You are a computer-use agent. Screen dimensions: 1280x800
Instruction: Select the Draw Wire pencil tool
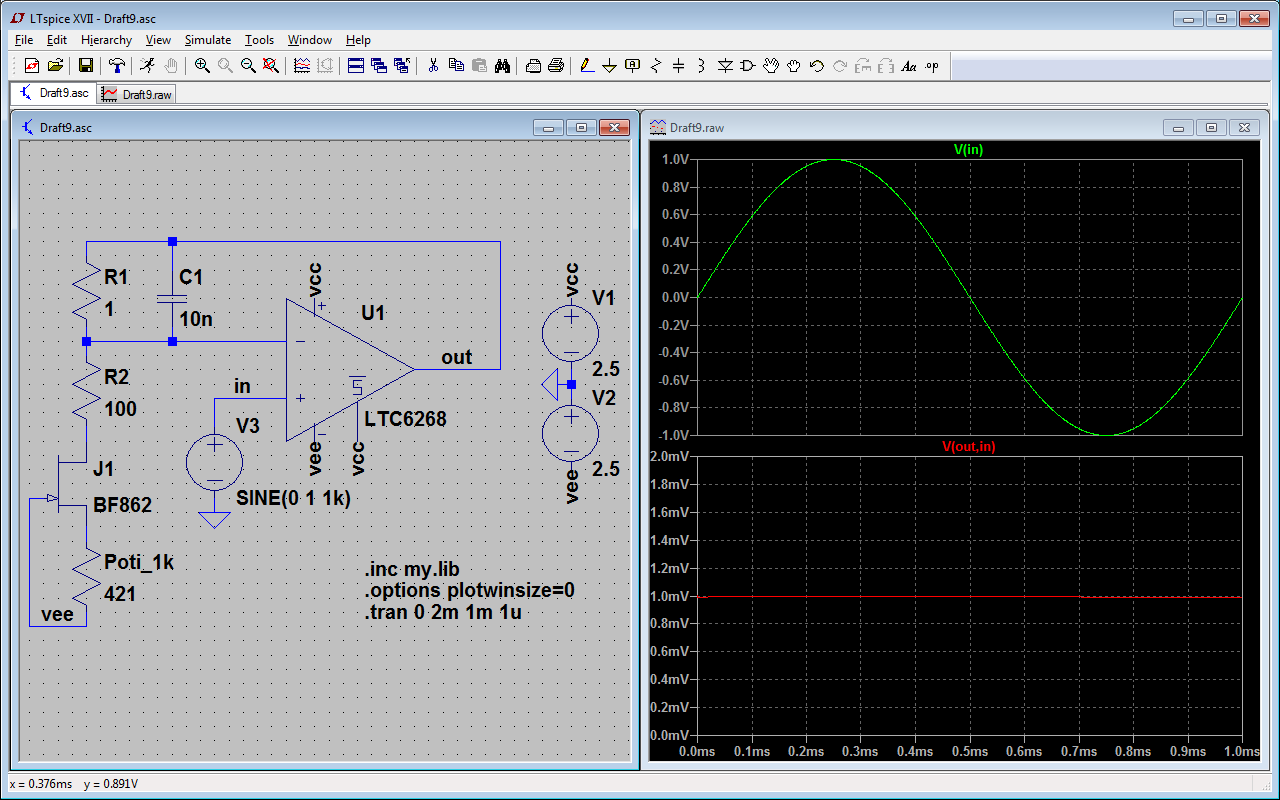(586, 66)
